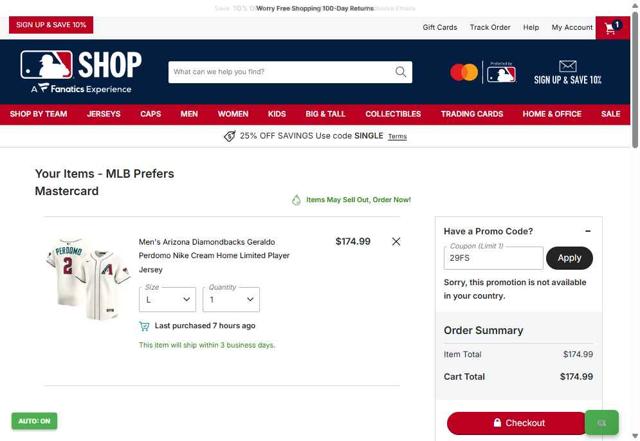Open the shopping cart icon

click(612, 28)
